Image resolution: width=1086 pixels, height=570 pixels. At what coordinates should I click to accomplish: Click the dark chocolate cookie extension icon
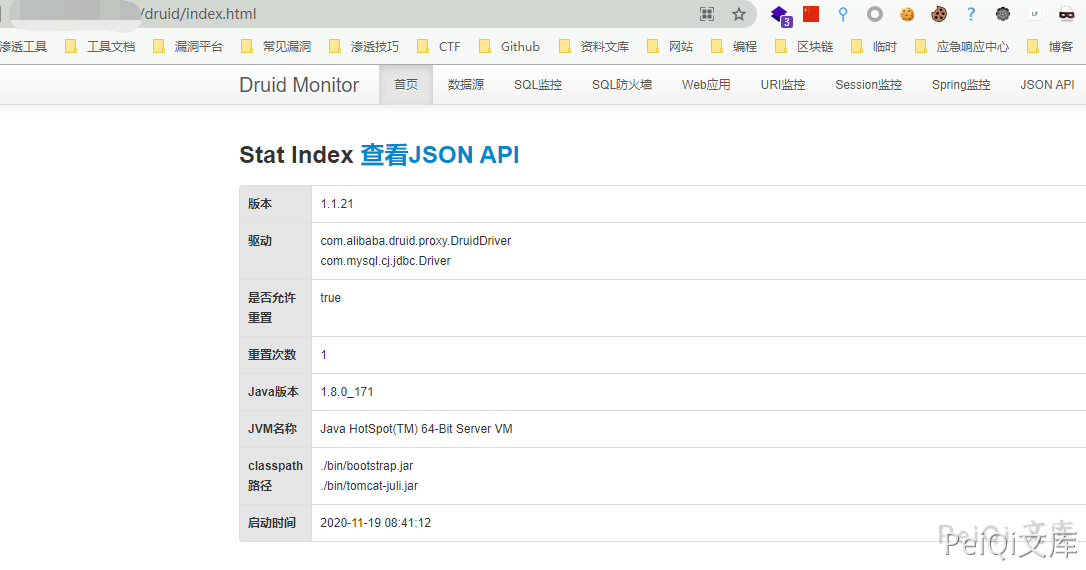(939, 14)
